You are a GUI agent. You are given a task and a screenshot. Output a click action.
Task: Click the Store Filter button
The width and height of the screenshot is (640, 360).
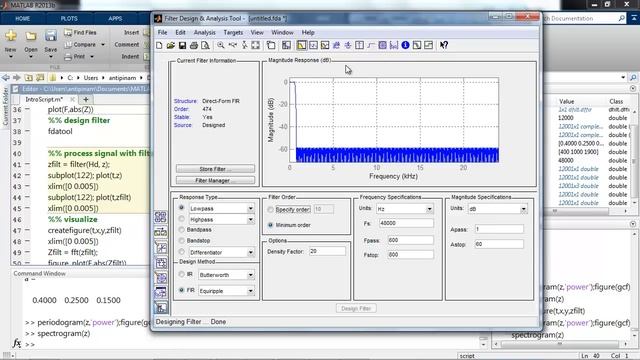[x=215, y=169]
